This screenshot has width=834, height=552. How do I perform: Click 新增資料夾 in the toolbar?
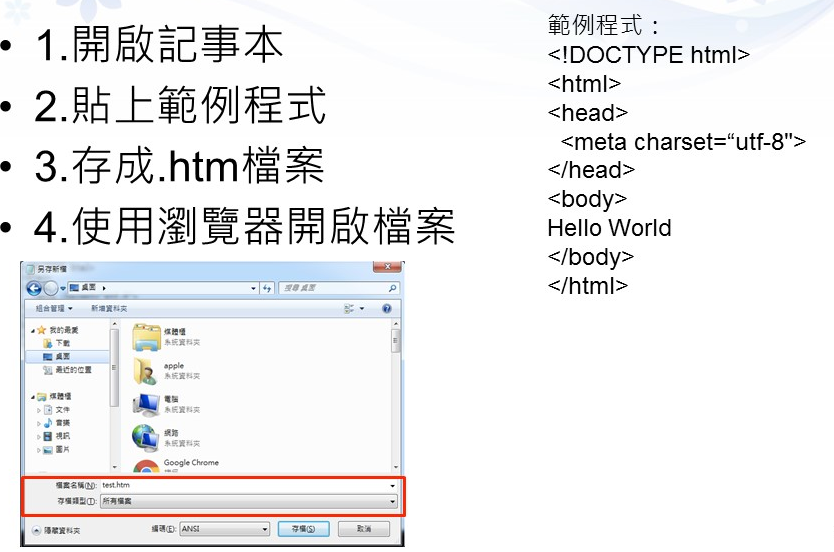(x=109, y=308)
